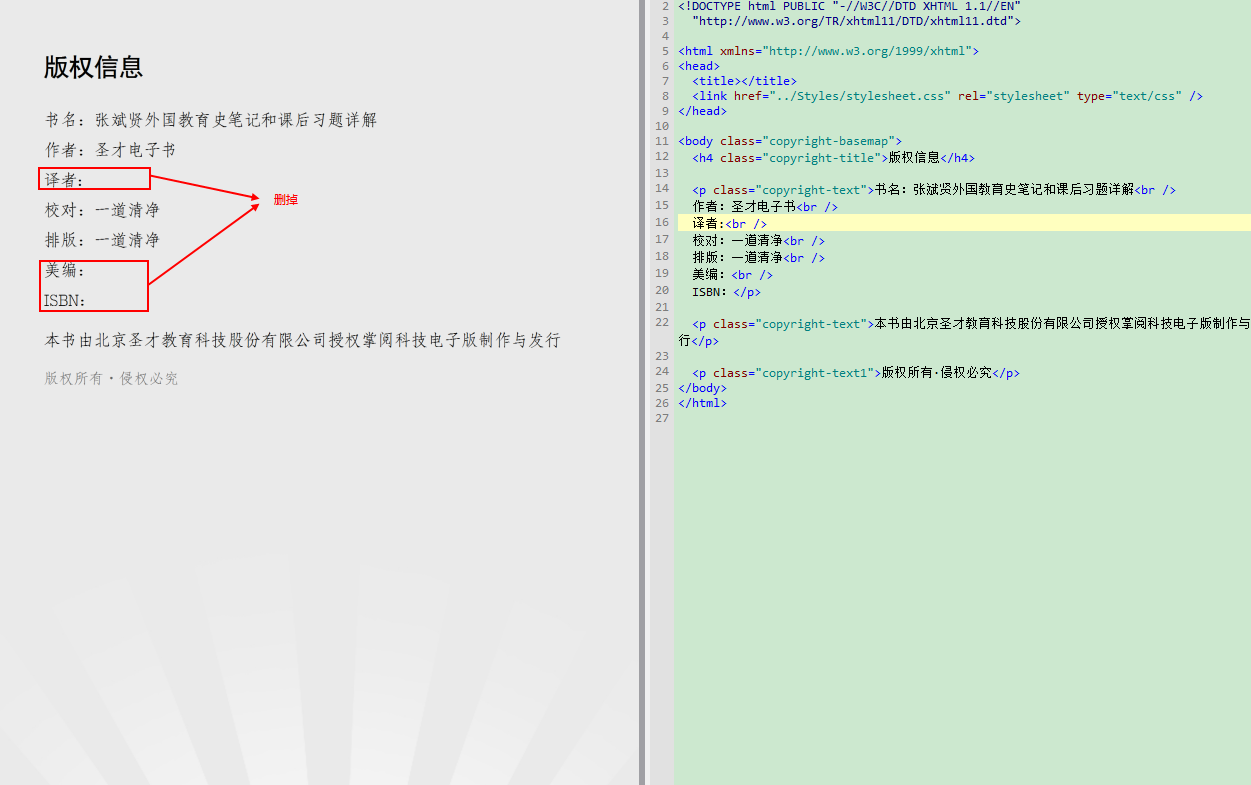Click line number 16 in the gutter
This screenshot has height=785, width=1251.
(661, 223)
